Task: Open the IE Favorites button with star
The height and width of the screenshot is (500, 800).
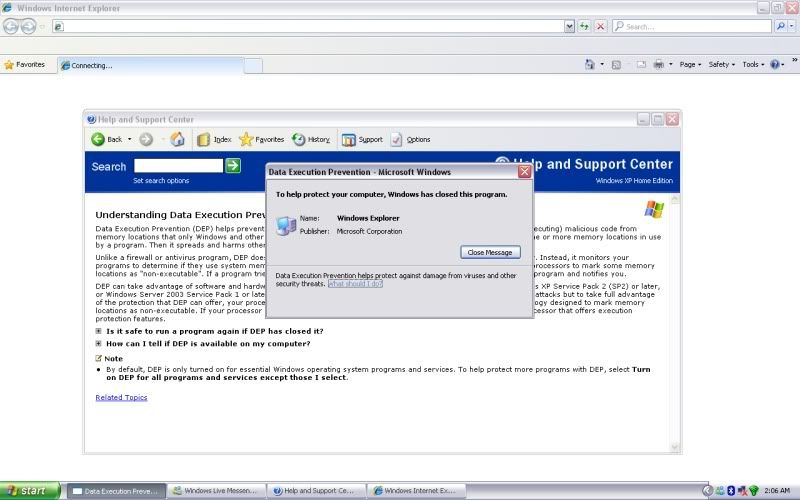Action: click(x=24, y=65)
